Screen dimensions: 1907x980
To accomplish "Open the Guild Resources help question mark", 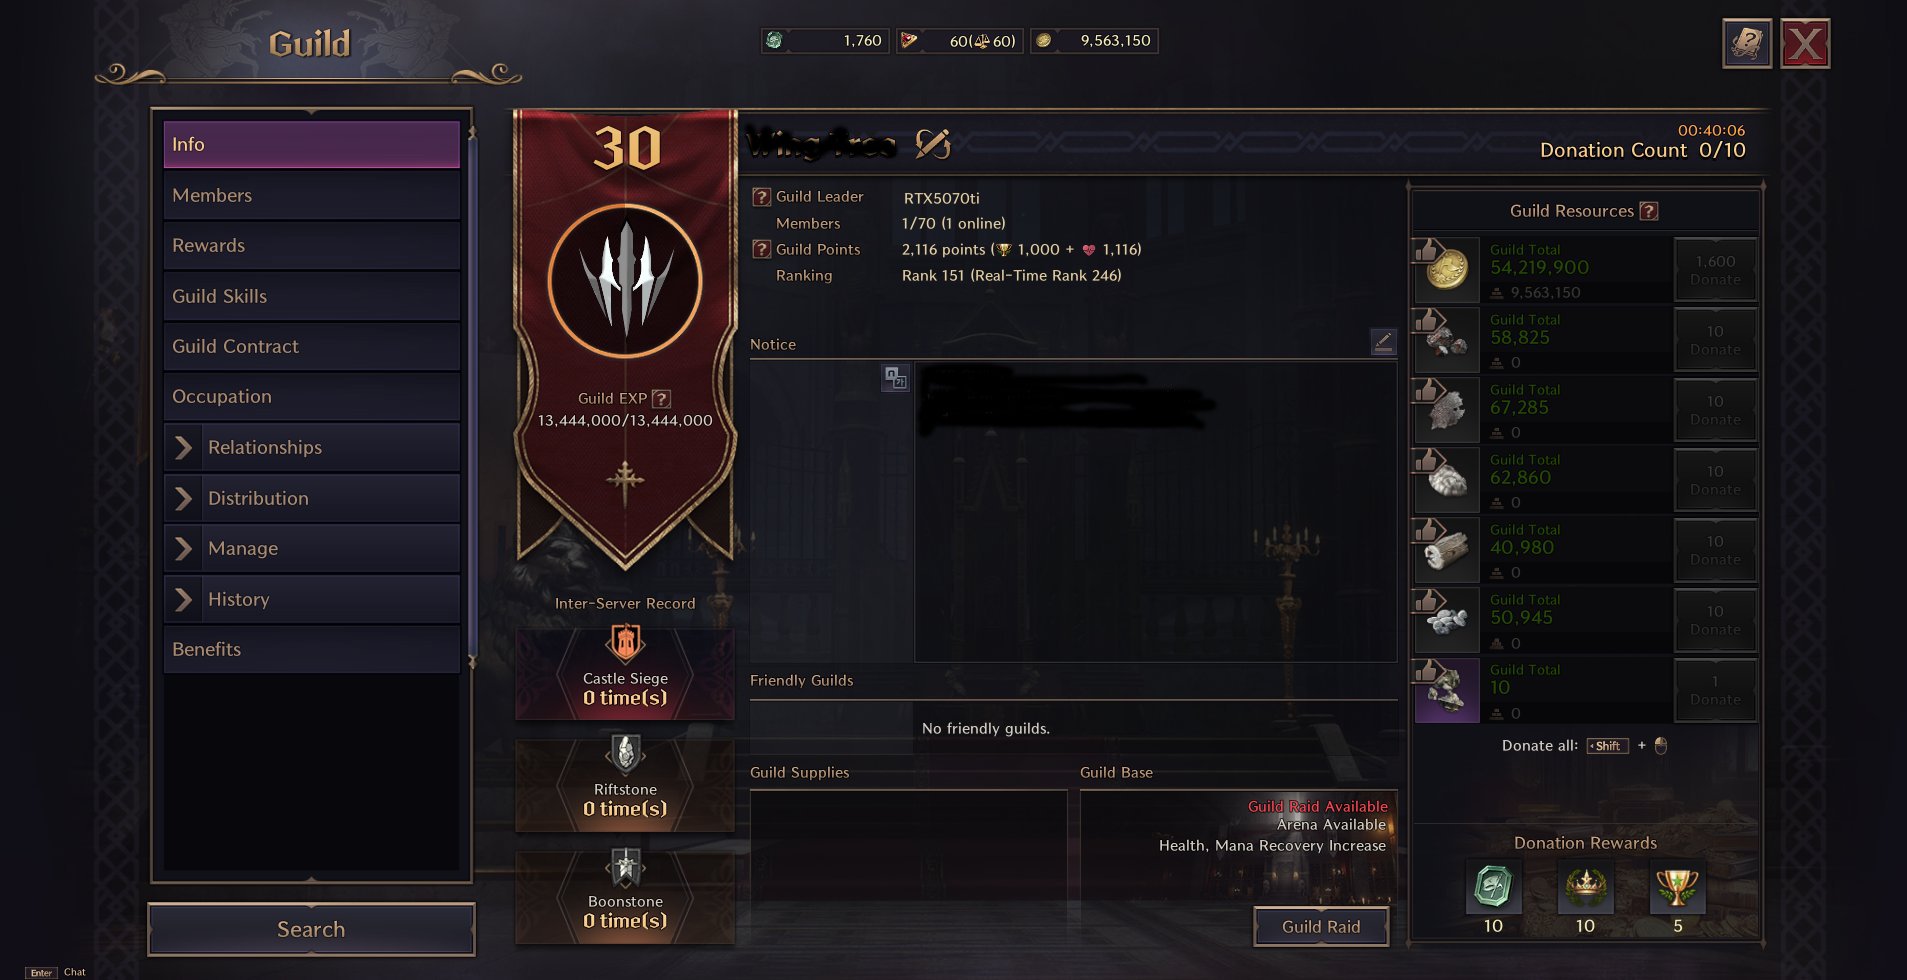I will point(1649,211).
